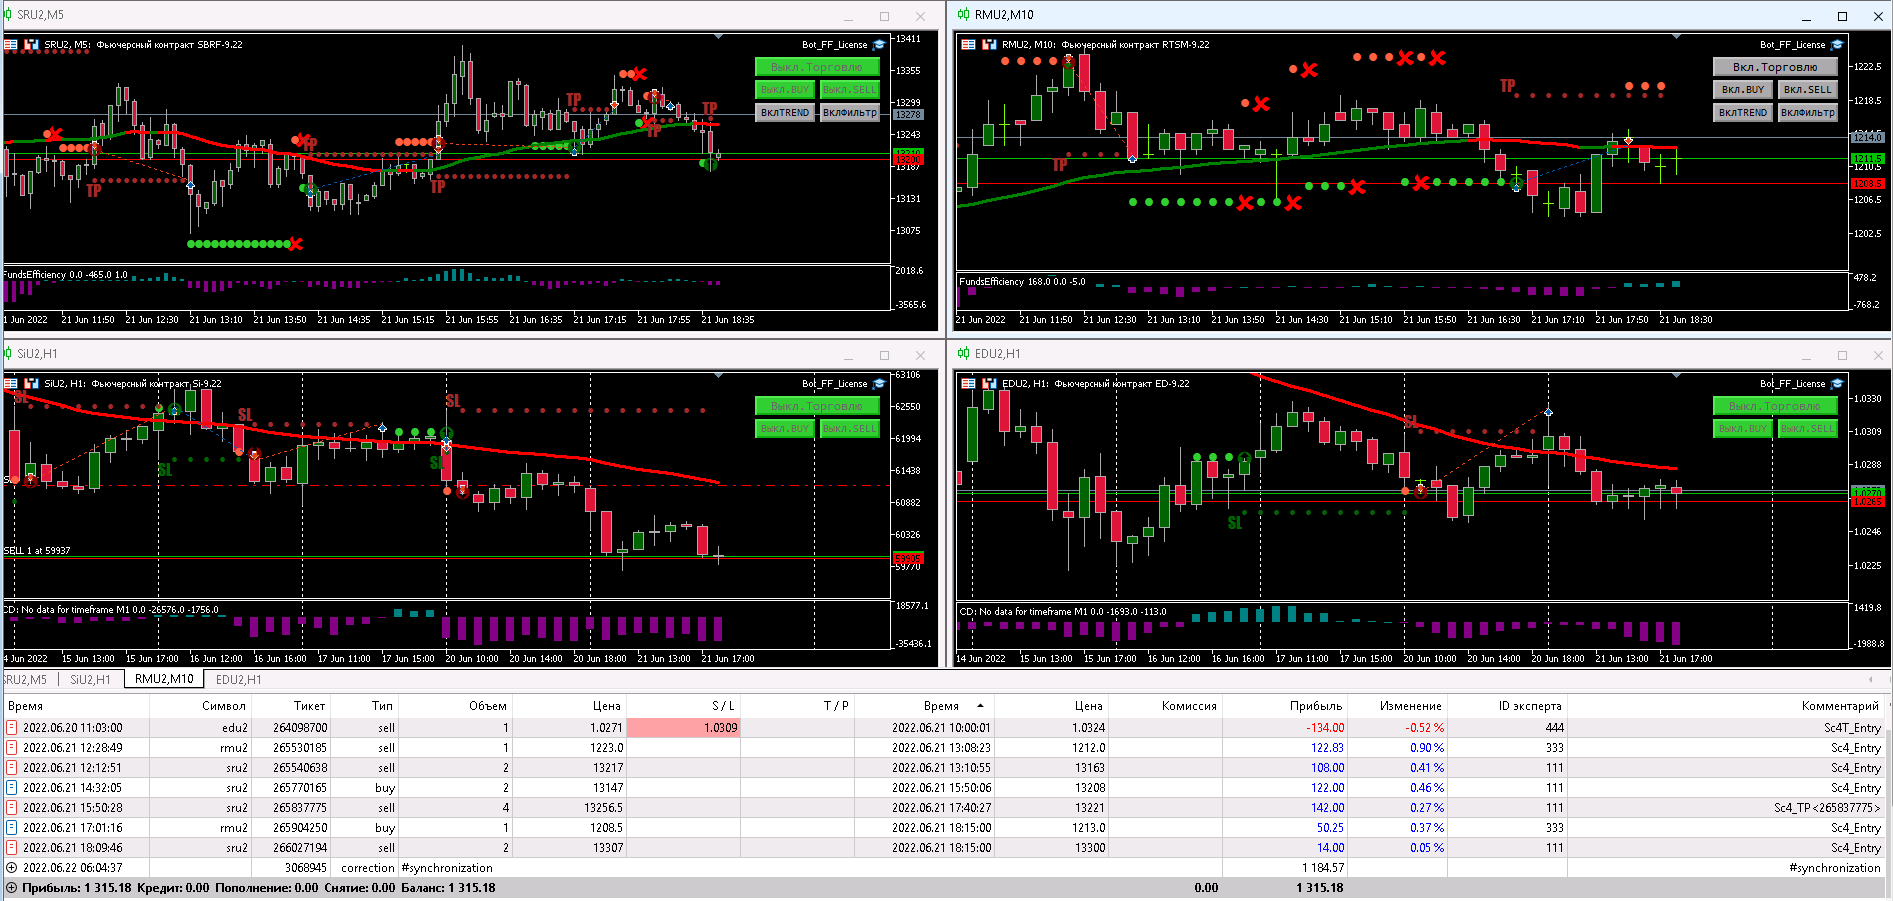1893x901 pixels.
Task: Click the Баланс: 1 315.18 summary text
Action: pos(448,888)
